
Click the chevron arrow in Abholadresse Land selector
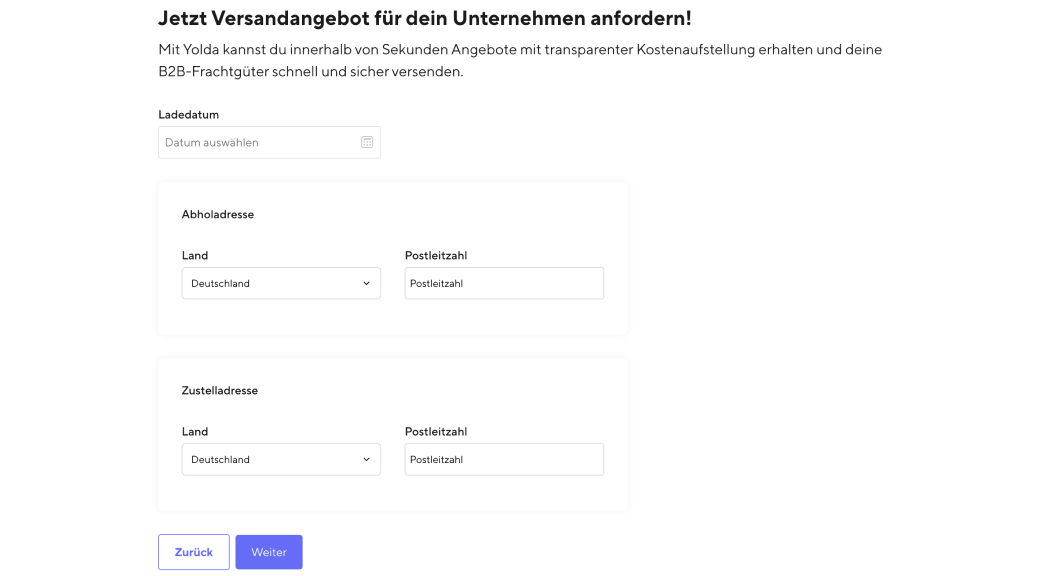pos(366,283)
